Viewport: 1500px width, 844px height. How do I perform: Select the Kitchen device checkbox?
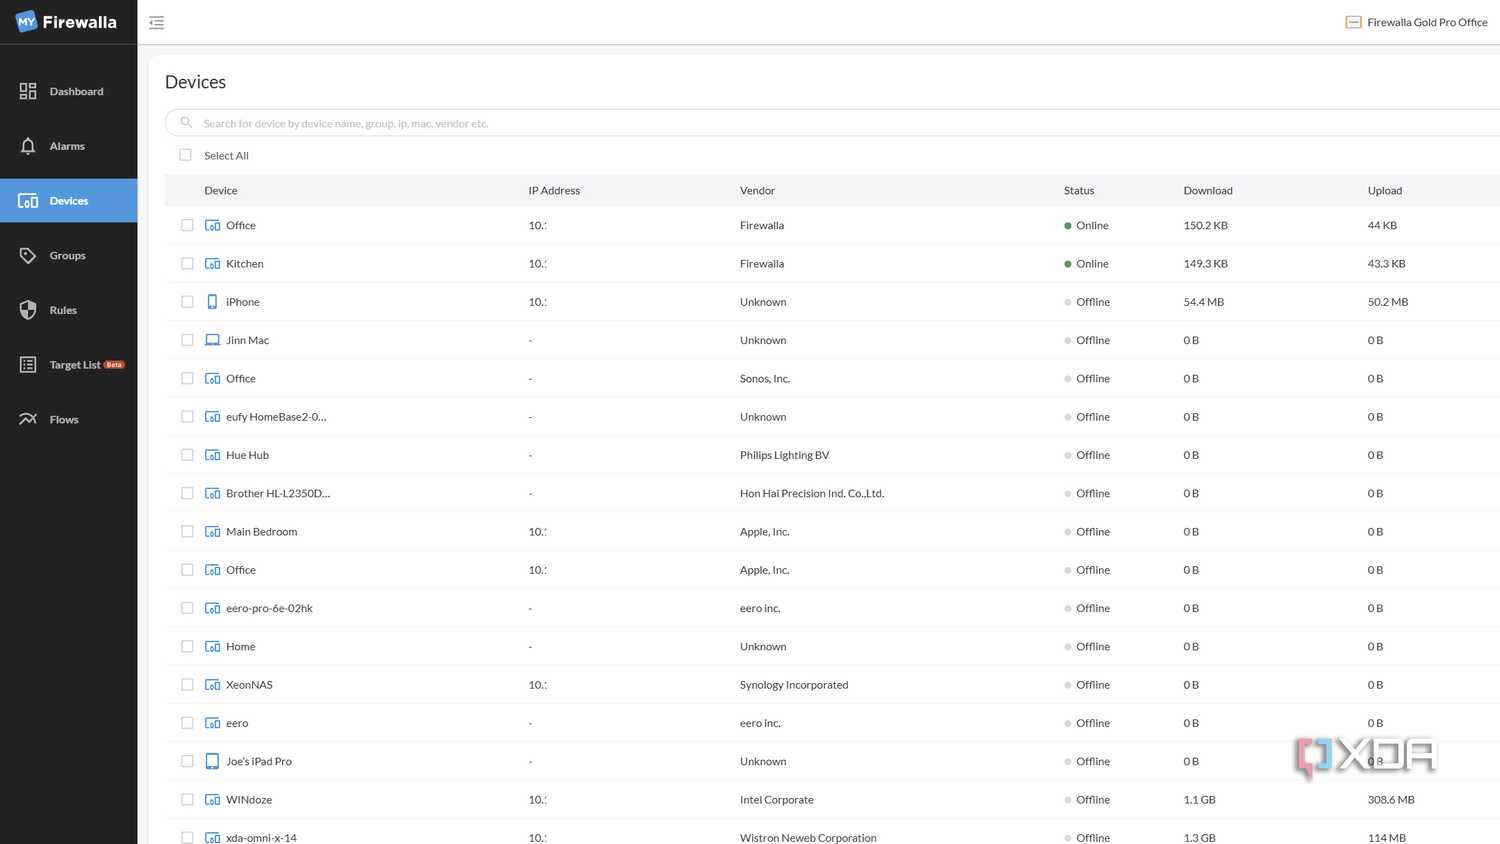click(x=187, y=264)
